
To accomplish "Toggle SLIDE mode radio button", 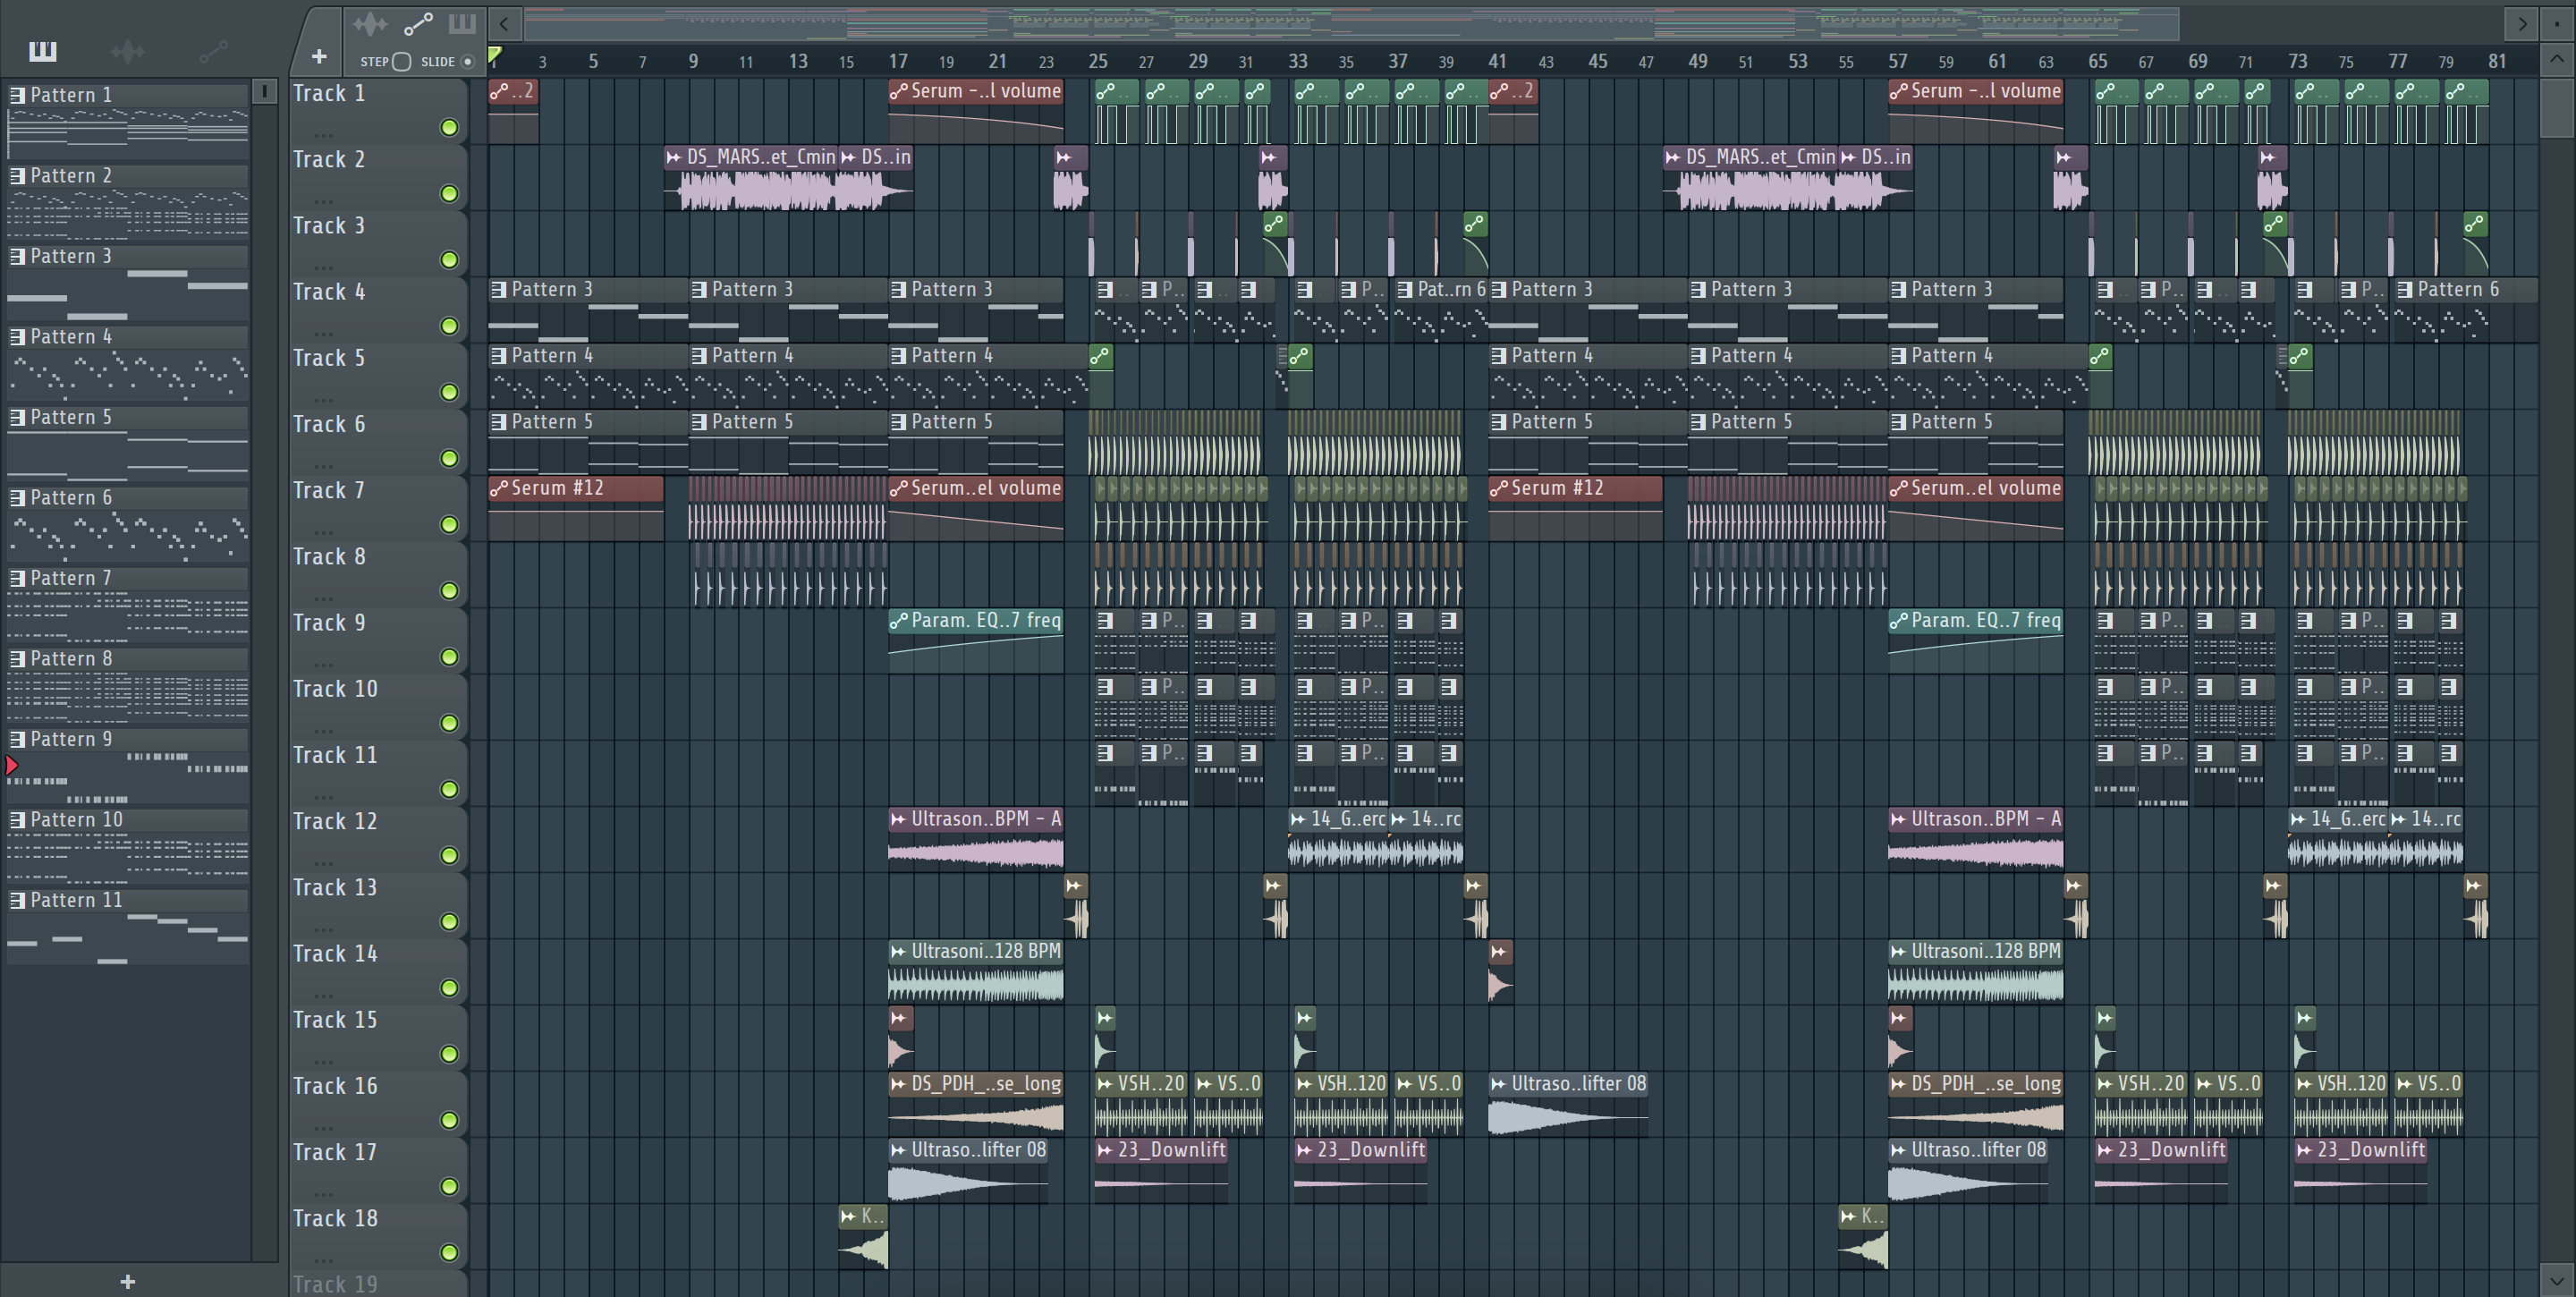I will coord(467,62).
